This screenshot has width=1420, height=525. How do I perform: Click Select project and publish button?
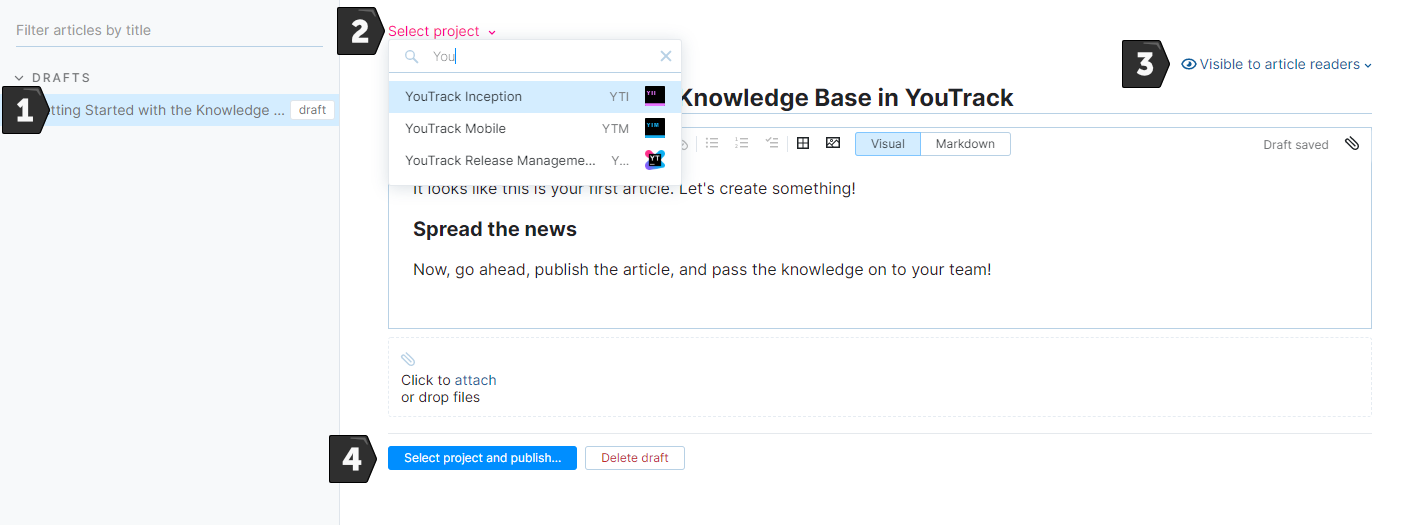(482, 458)
